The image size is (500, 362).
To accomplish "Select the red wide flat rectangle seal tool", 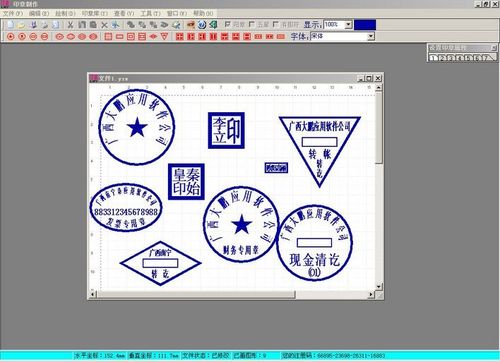I will click(120, 36).
